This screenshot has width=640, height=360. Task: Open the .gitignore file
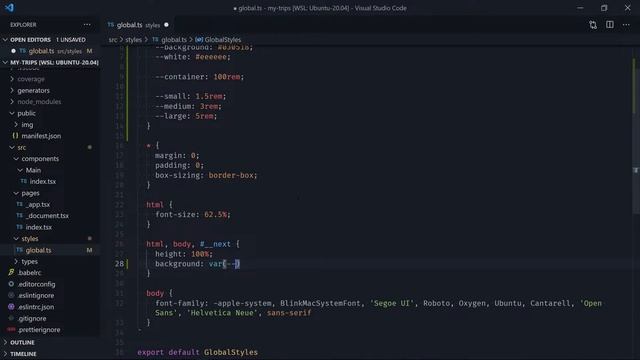50,318
